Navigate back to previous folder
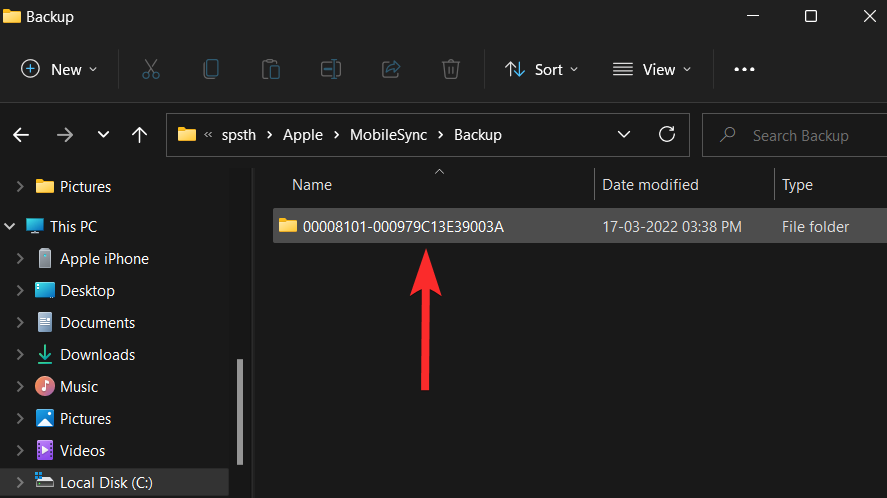Image resolution: width=887 pixels, height=498 pixels. 21,135
